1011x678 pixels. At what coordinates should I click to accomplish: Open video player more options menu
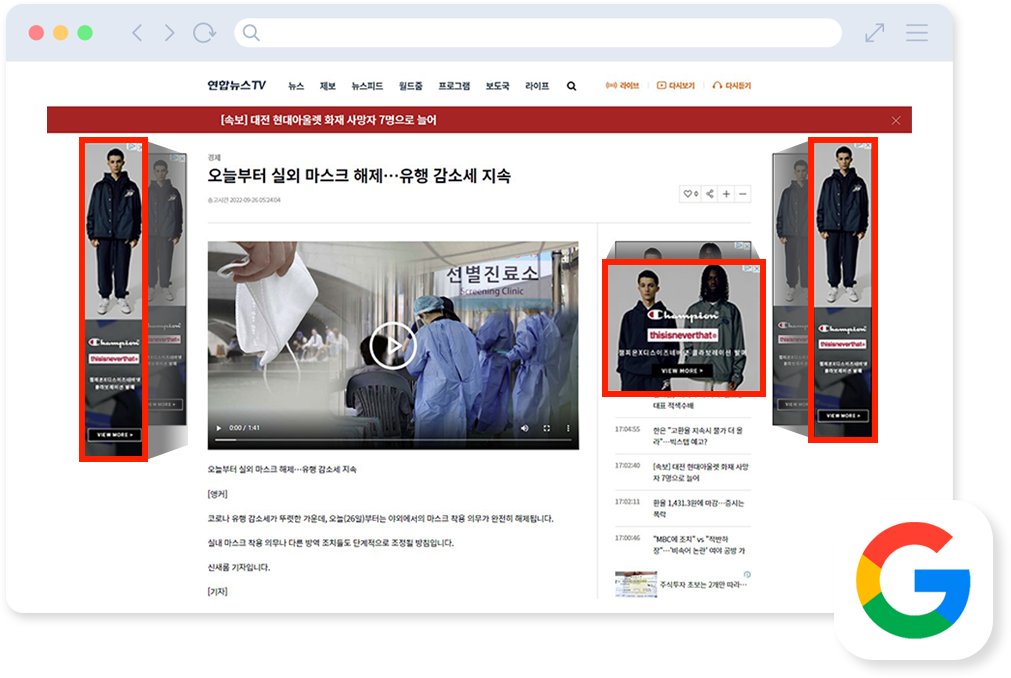[x=567, y=428]
